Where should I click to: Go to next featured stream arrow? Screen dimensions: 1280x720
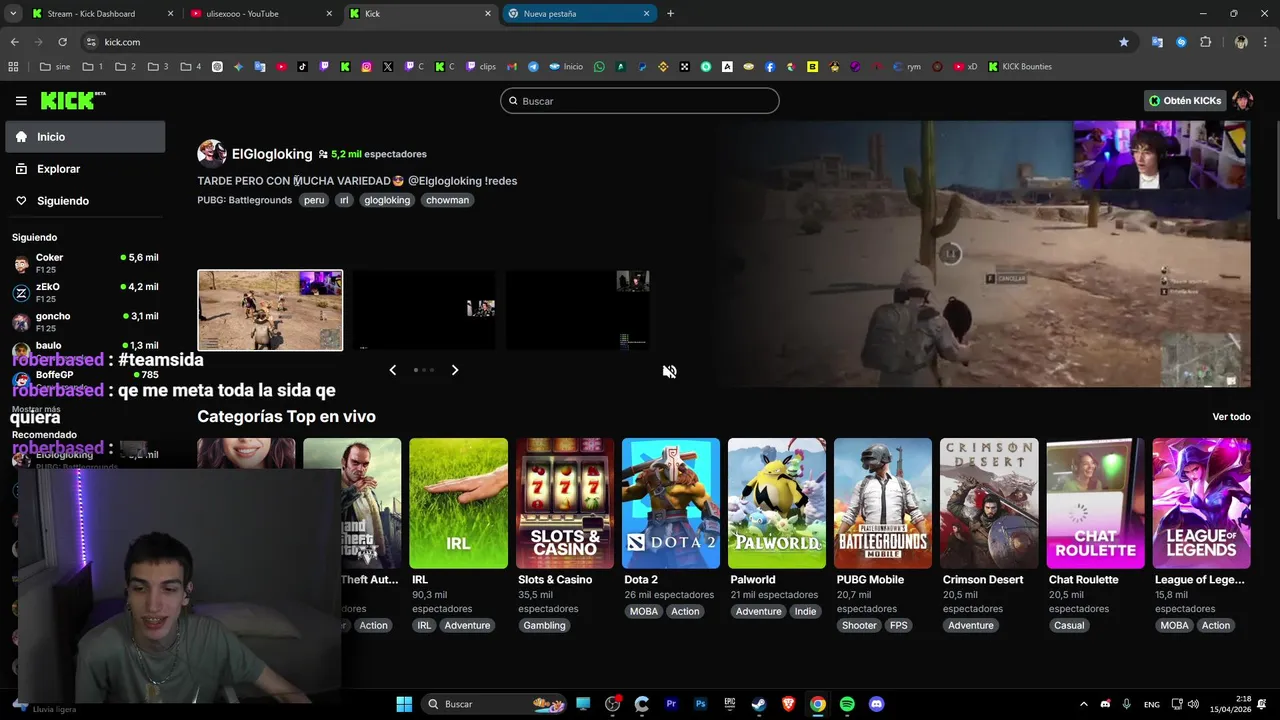[x=455, y=370]
